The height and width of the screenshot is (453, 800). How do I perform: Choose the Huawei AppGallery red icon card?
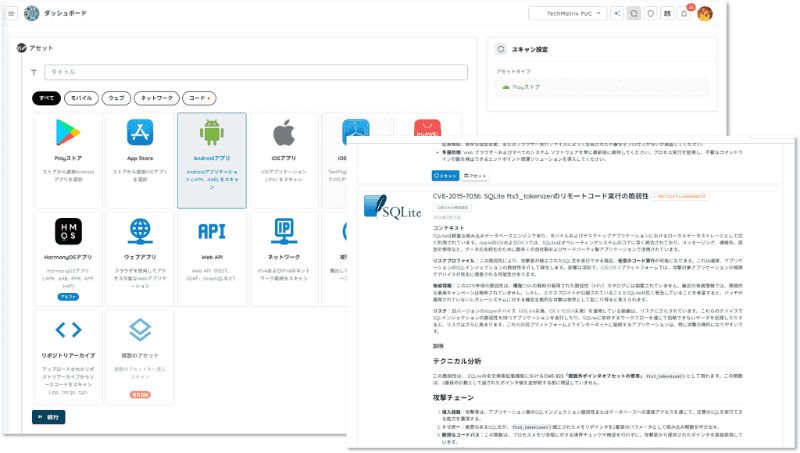tap(428, 128)
